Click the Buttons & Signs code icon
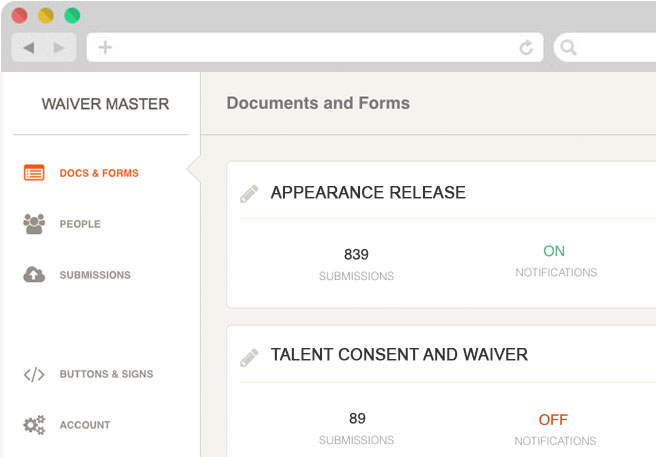The width and height of the screenshot is (656, 457). (x=34, y=375)
